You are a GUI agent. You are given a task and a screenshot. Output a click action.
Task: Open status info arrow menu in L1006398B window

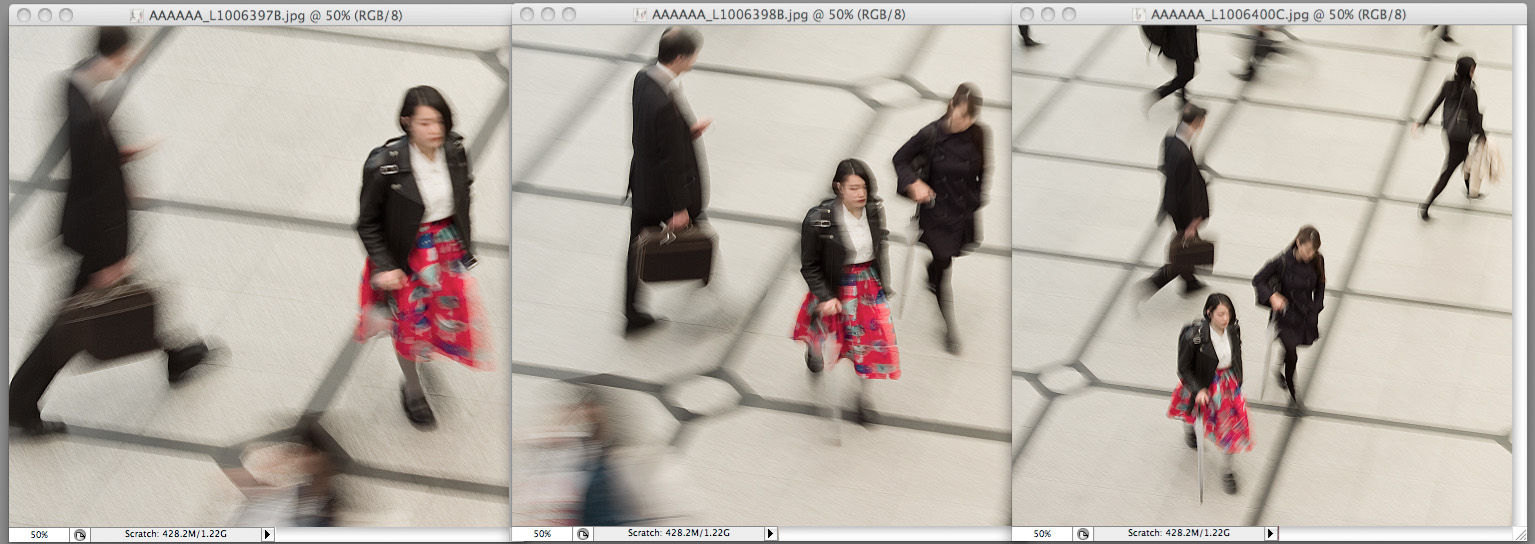pyautogui.click(x=770, y=535)
